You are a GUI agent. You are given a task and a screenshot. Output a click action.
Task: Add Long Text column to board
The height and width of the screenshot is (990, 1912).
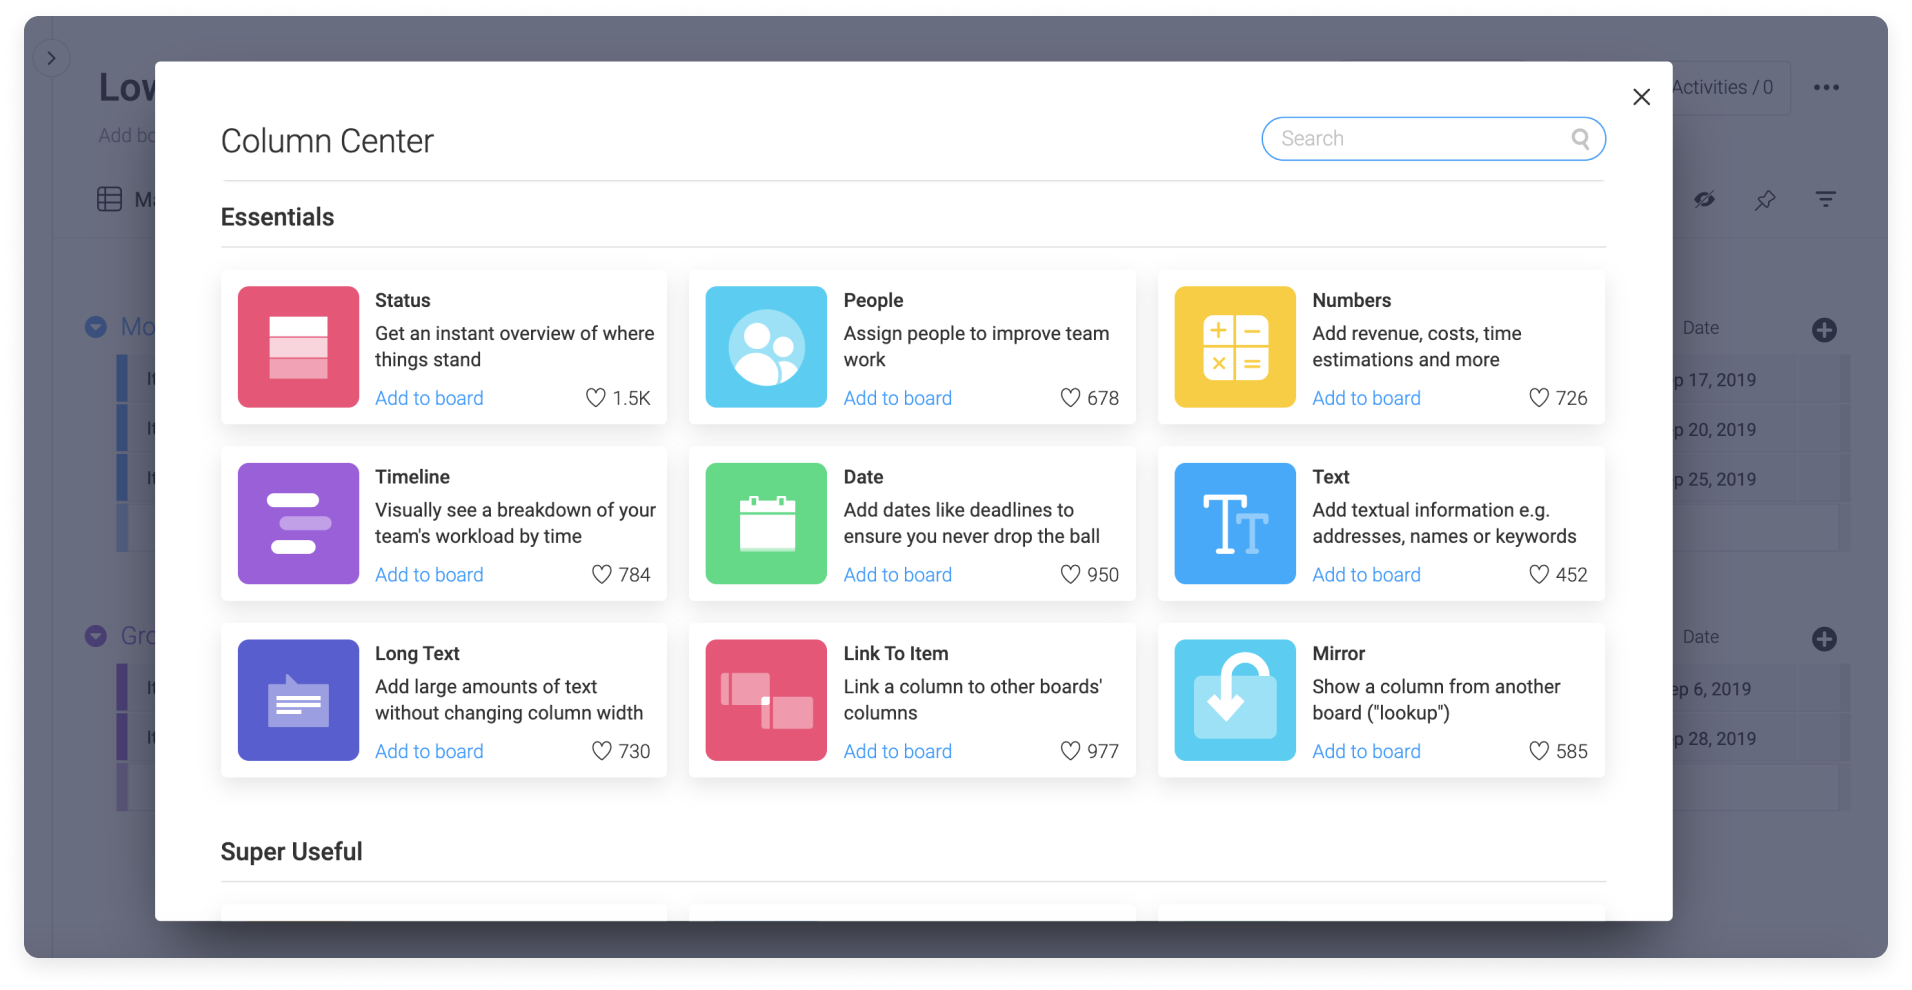point(429,751)
